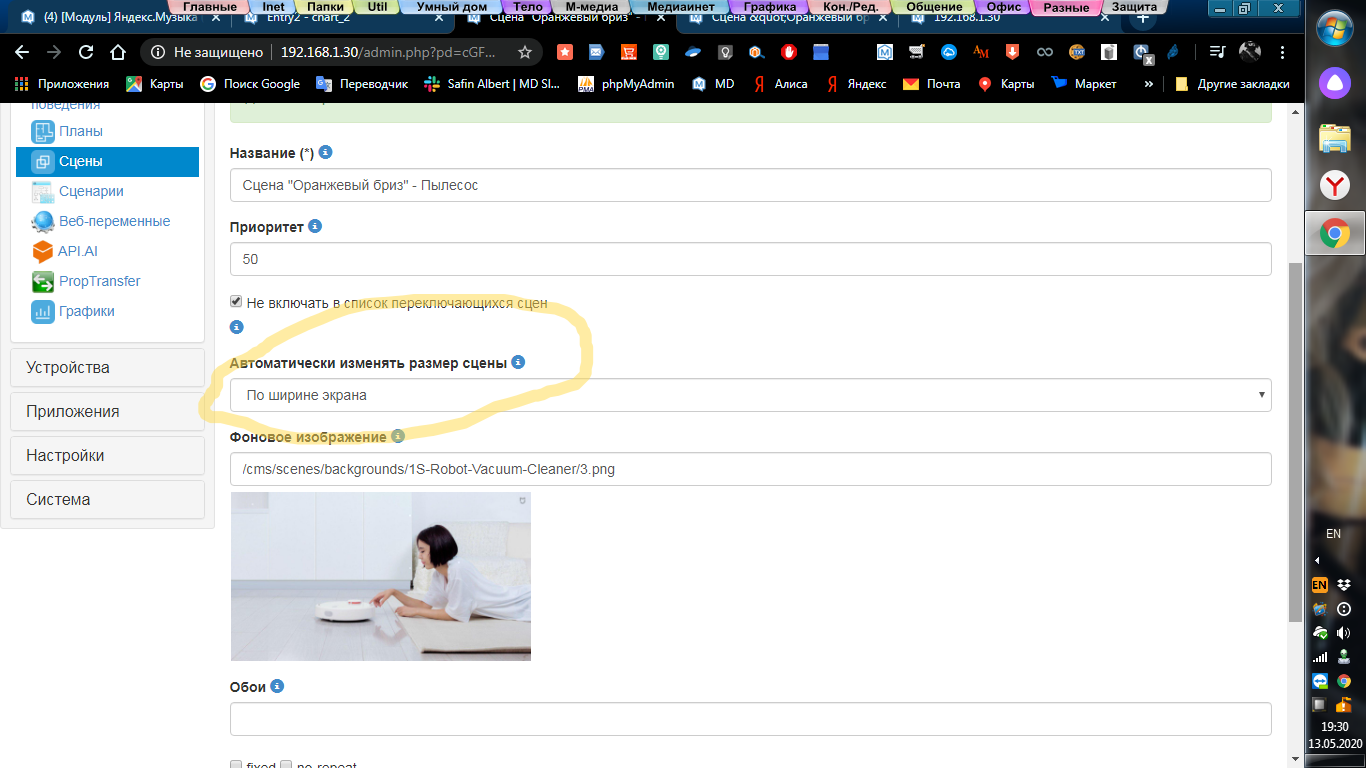Screen dimensions: 1366x768
Task: Open the Почта bookmark
Action: coord(932,84)
